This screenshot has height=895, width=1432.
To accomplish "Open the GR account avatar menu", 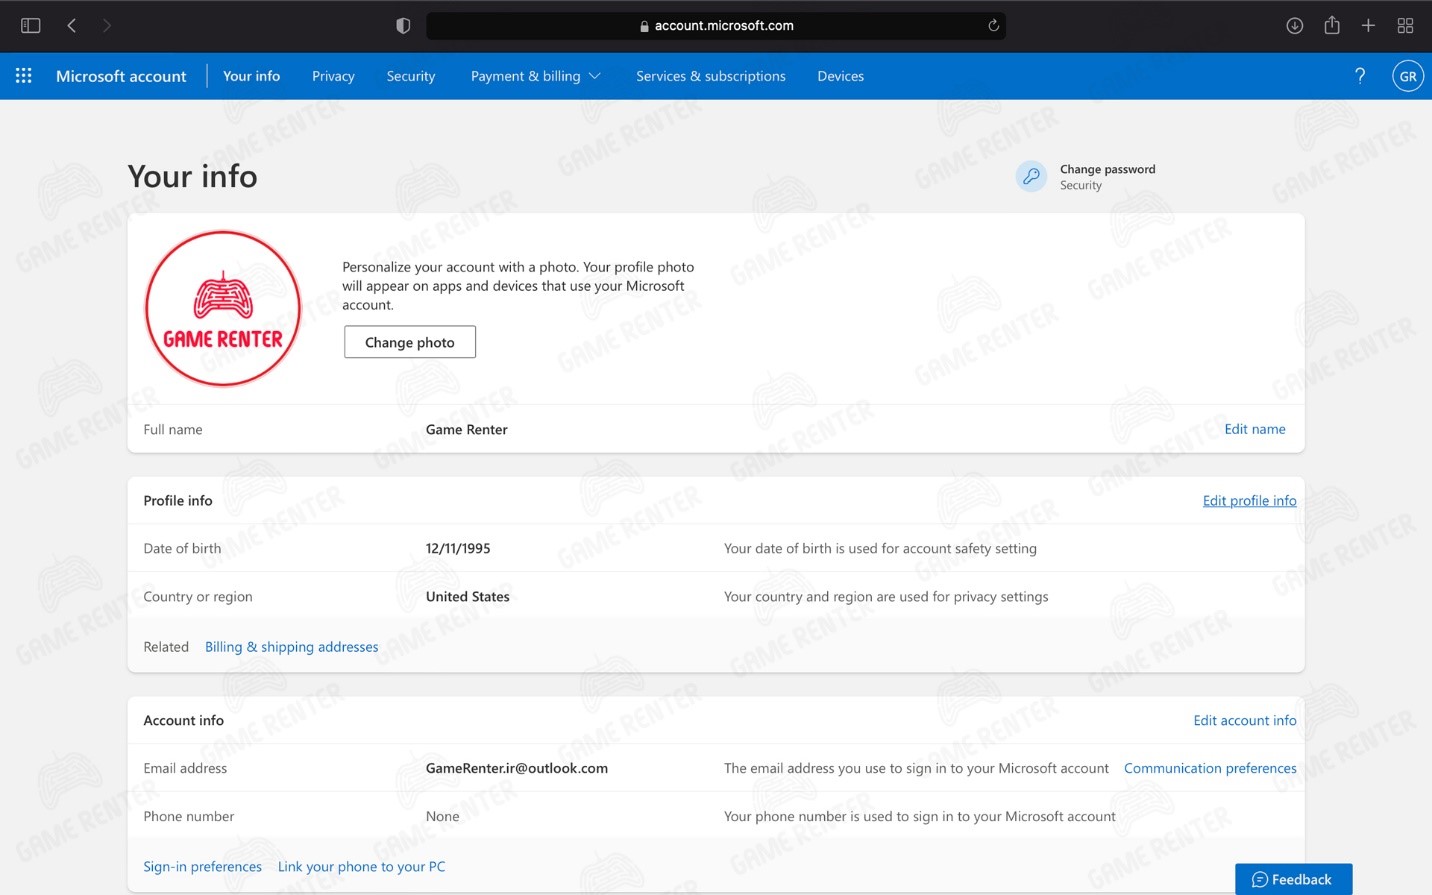I will tap(1408, 76).
